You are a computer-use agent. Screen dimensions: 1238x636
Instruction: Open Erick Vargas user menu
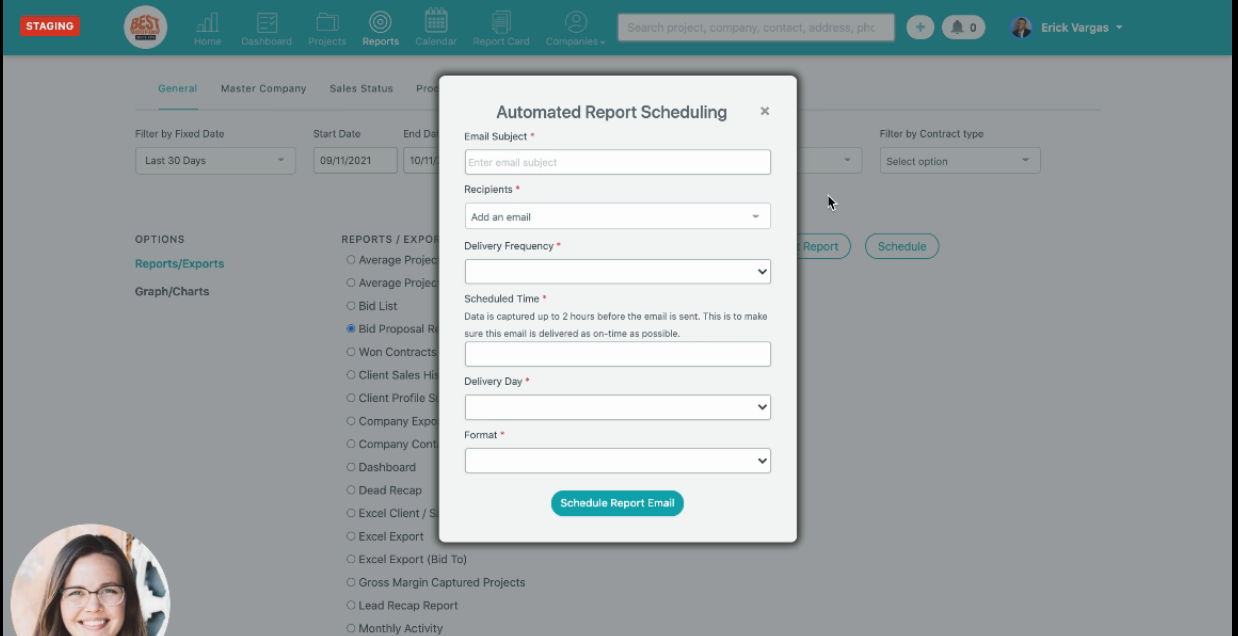click(x=1081, y=27)
